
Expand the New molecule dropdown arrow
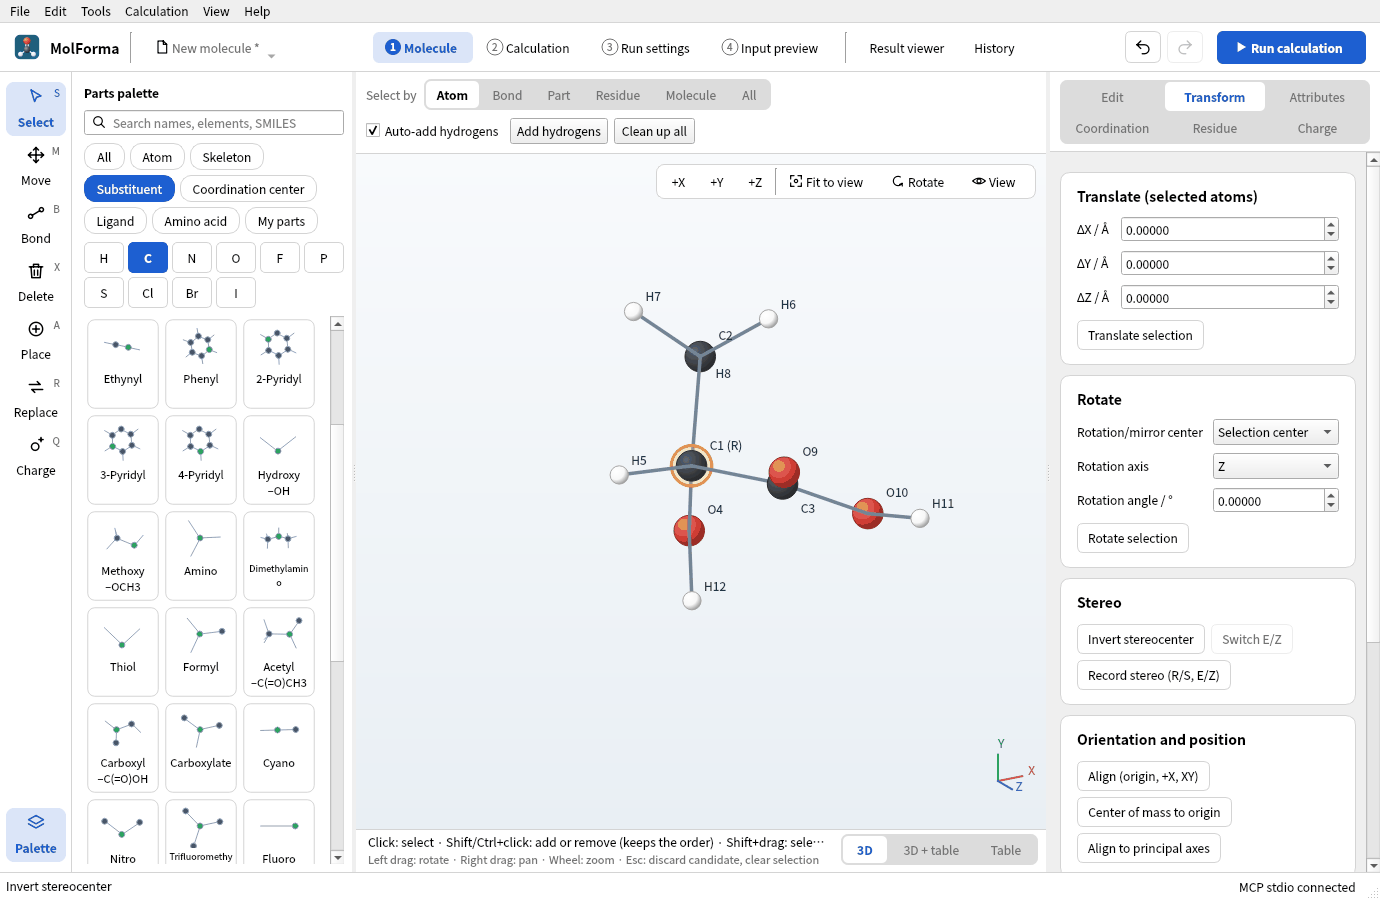[x=272, y=55]
